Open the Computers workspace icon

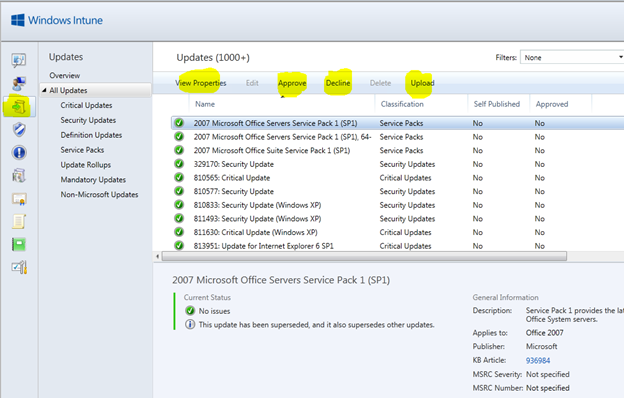(19, 84)
